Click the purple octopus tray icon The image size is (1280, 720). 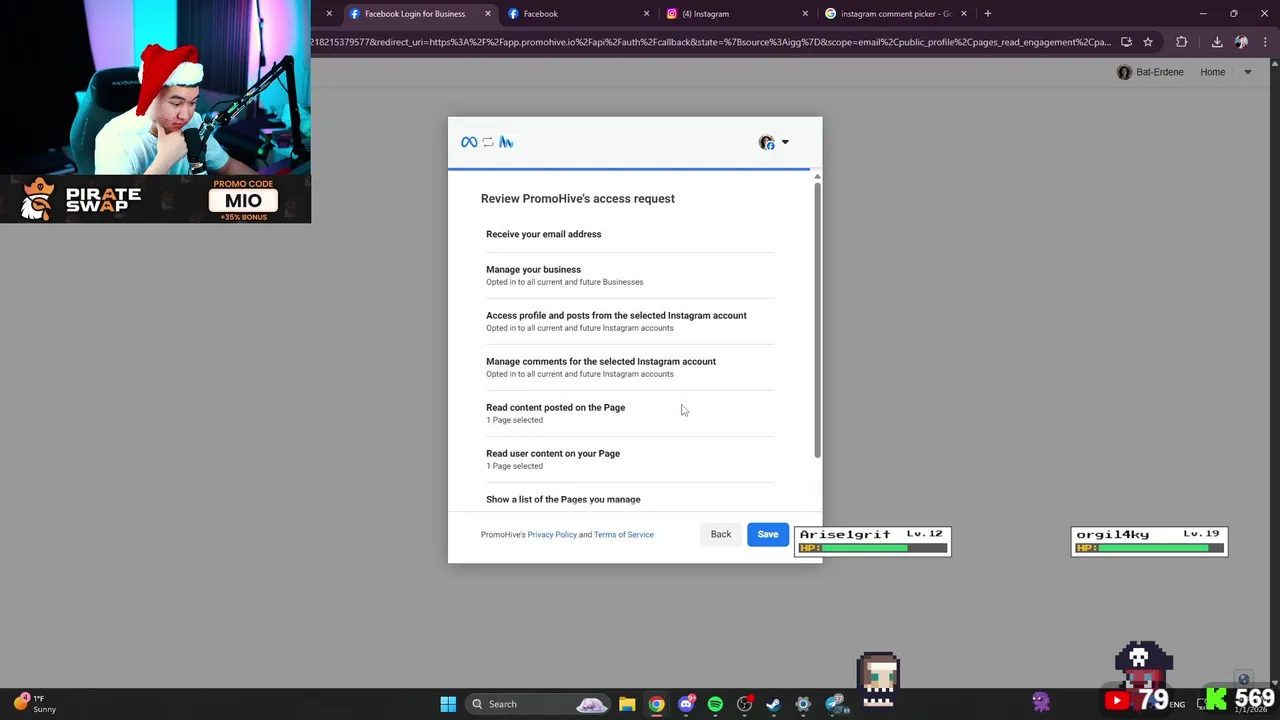click(x=1041, y=702)
